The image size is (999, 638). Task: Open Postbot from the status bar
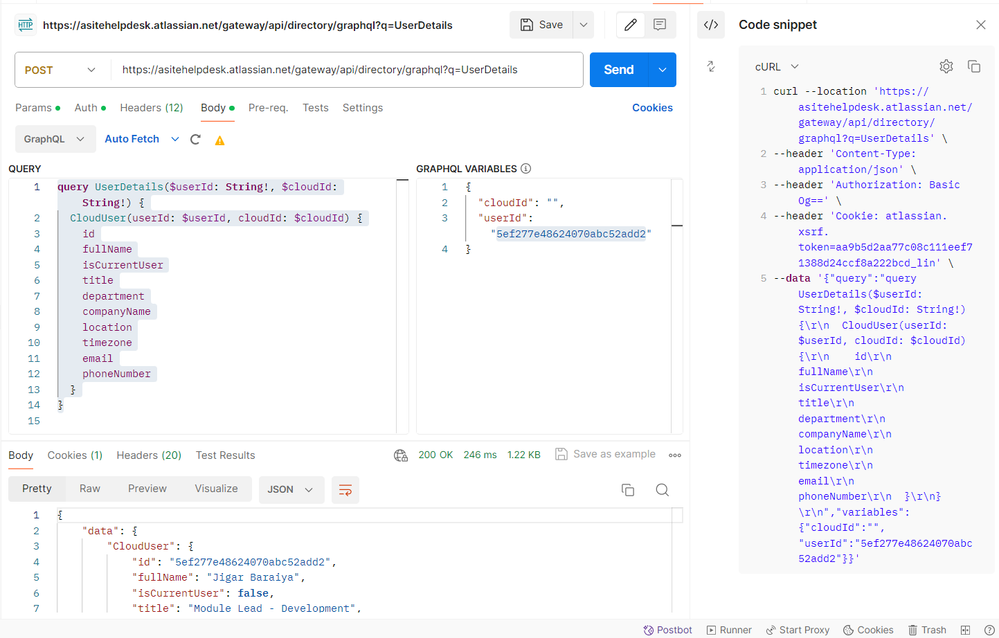(667, 630)
